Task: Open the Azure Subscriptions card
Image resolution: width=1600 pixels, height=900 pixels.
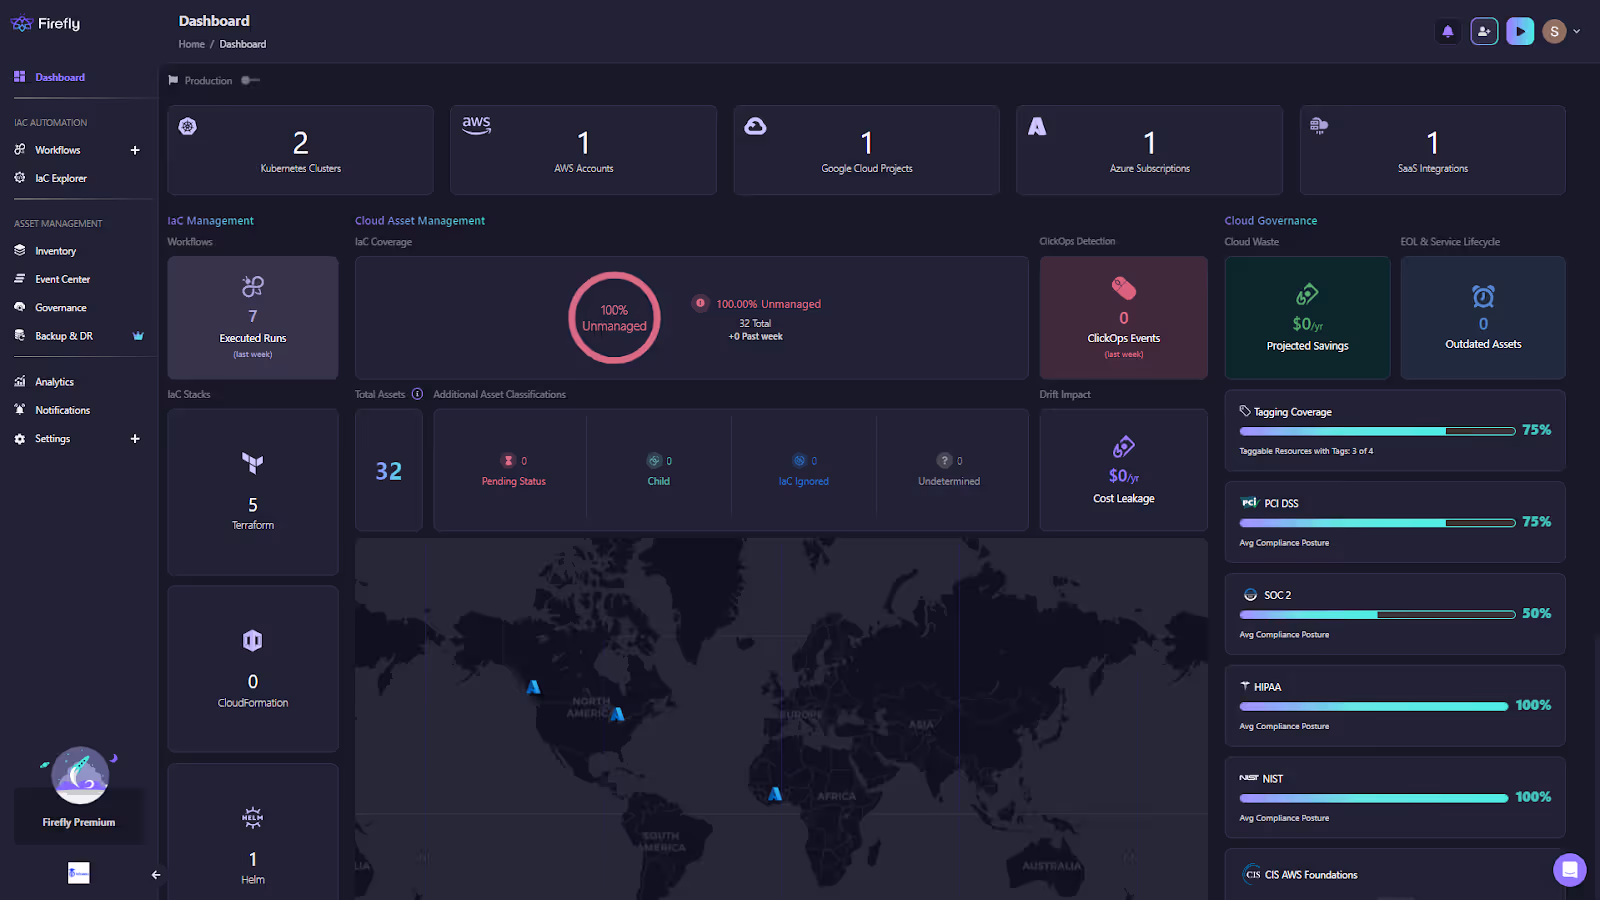Action: click(x=1149, y=150)
